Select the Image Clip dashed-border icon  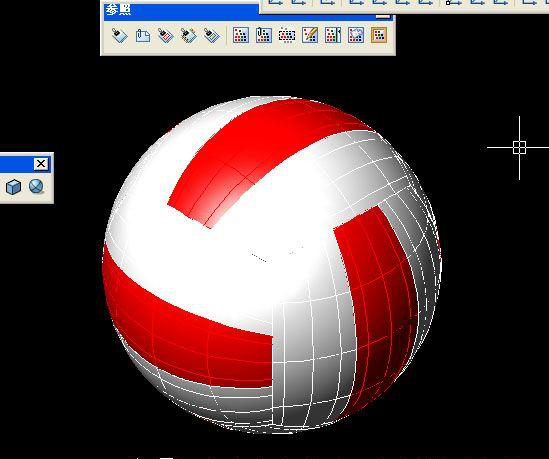point(287,35)
